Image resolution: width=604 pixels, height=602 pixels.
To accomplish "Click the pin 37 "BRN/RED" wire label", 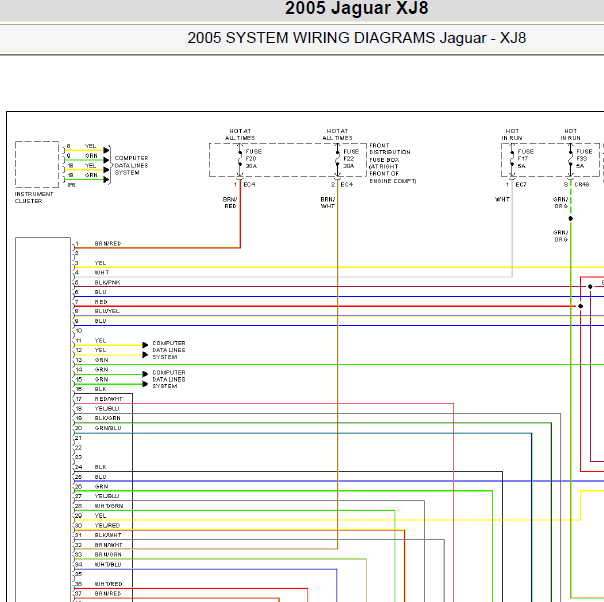I will pyautogui.click(x=108, y=594).
